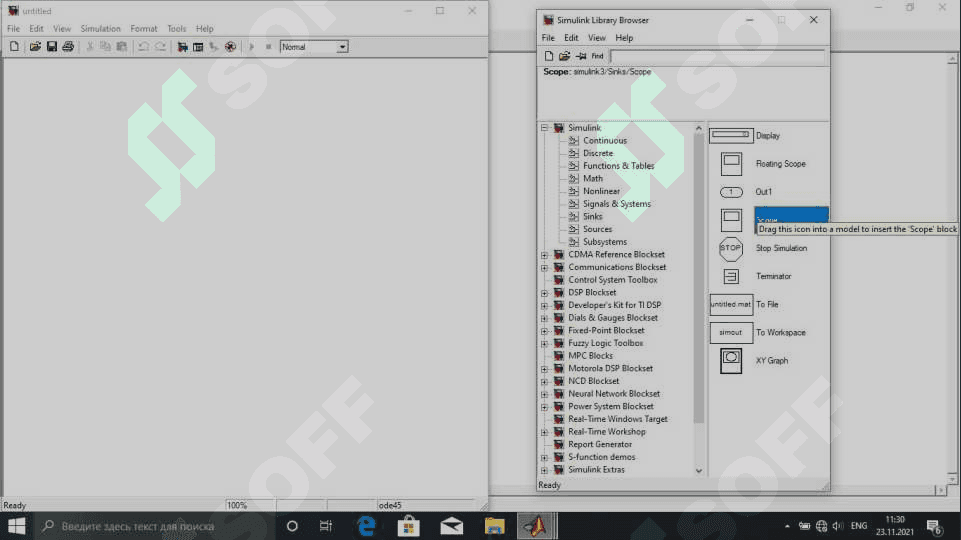
Task: Click the Find button in Library Browser
Action: click(x=598, y=56)
